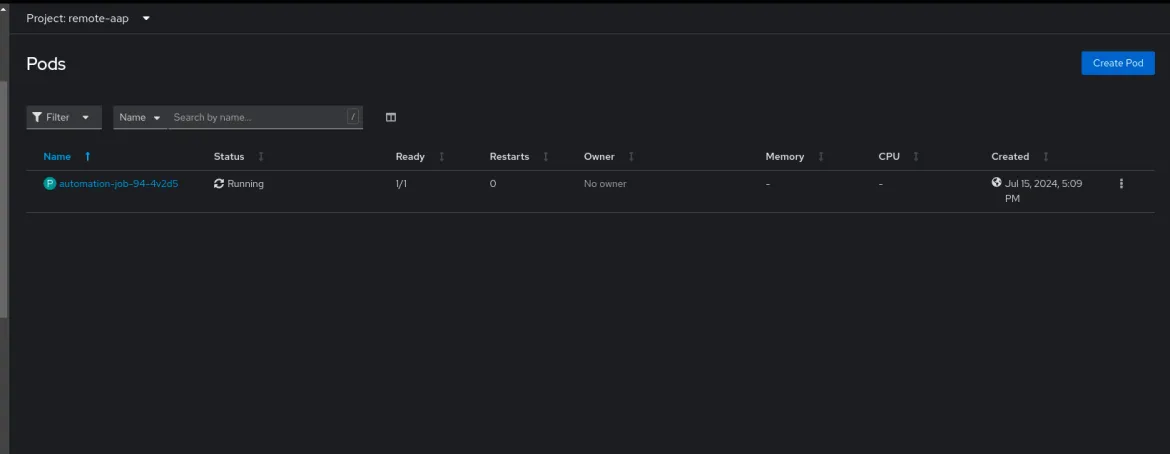Focus the Search by name field
This screenshot has width=1170, height=454.
[258, 117]
